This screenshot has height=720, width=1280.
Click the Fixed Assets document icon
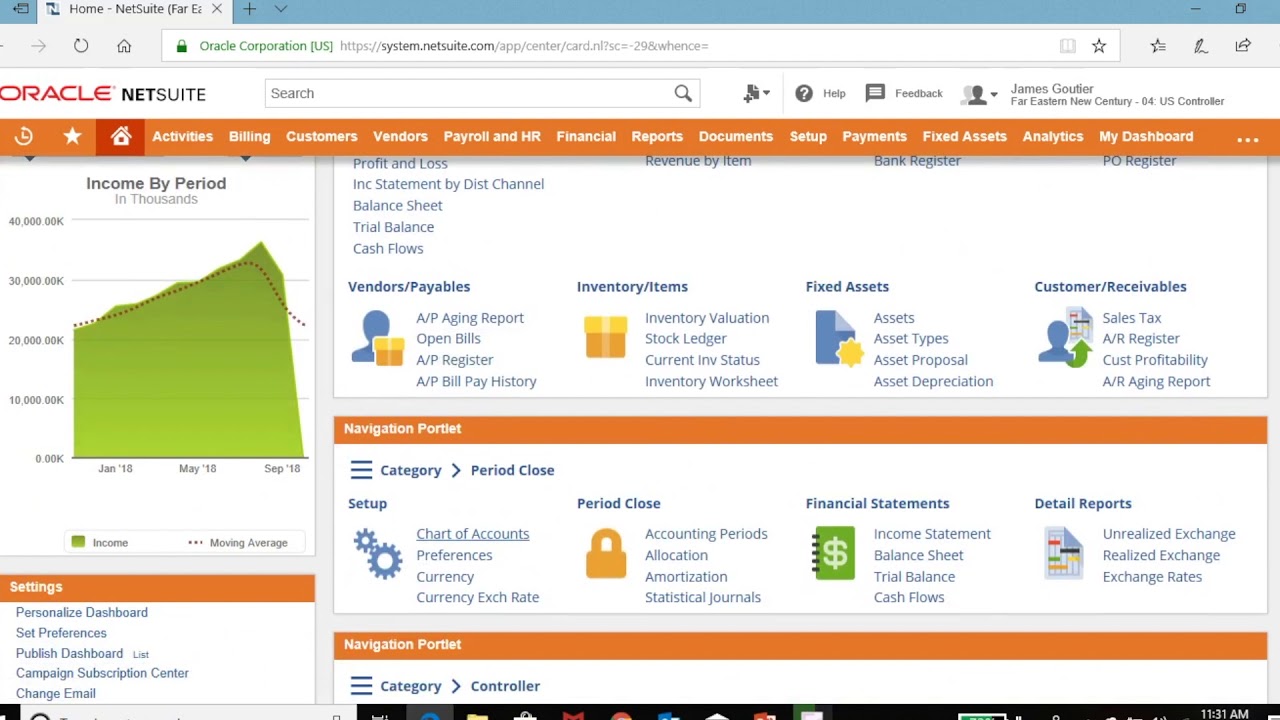838,338
